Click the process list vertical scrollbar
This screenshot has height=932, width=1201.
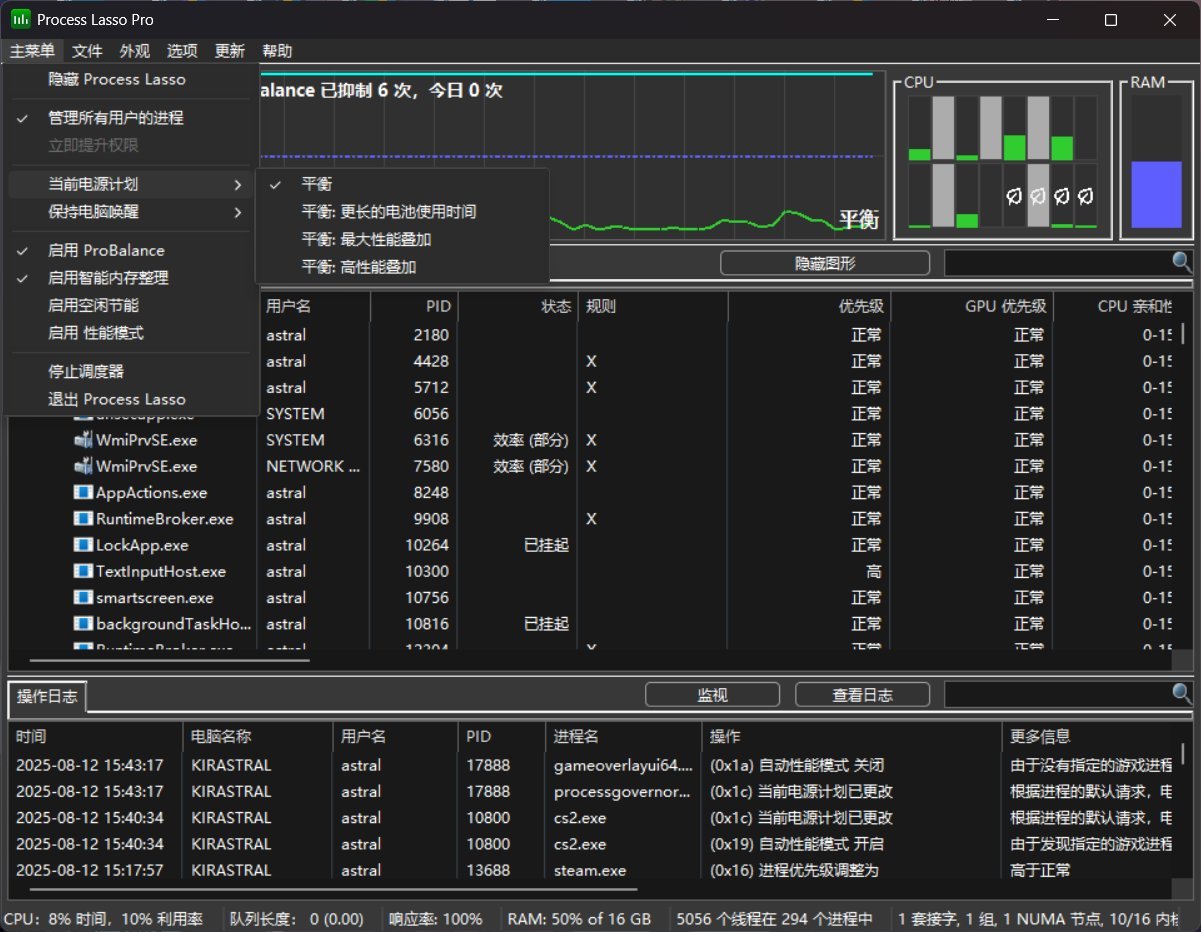tap(1185, 334)
